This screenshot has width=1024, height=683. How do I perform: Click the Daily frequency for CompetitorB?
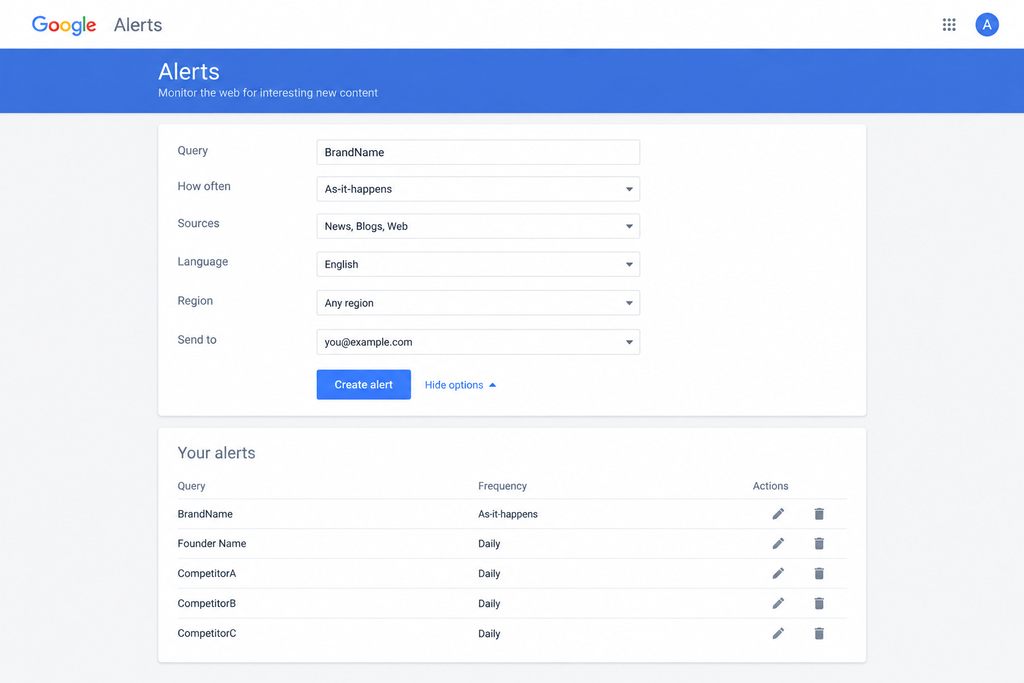tap(489, 603)
